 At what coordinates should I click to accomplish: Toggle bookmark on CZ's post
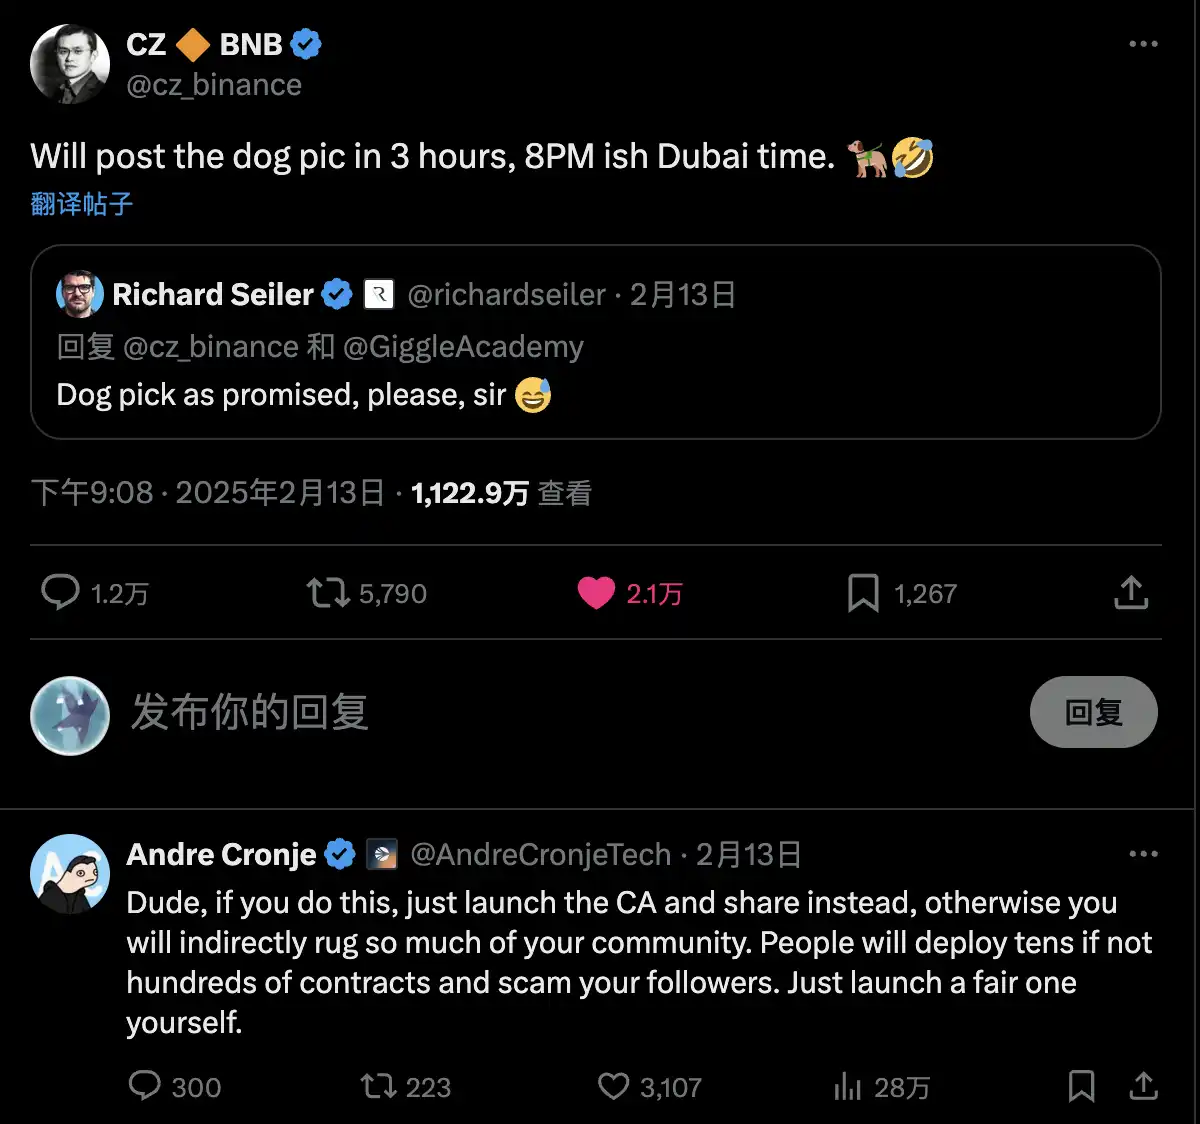pos(862,593)
